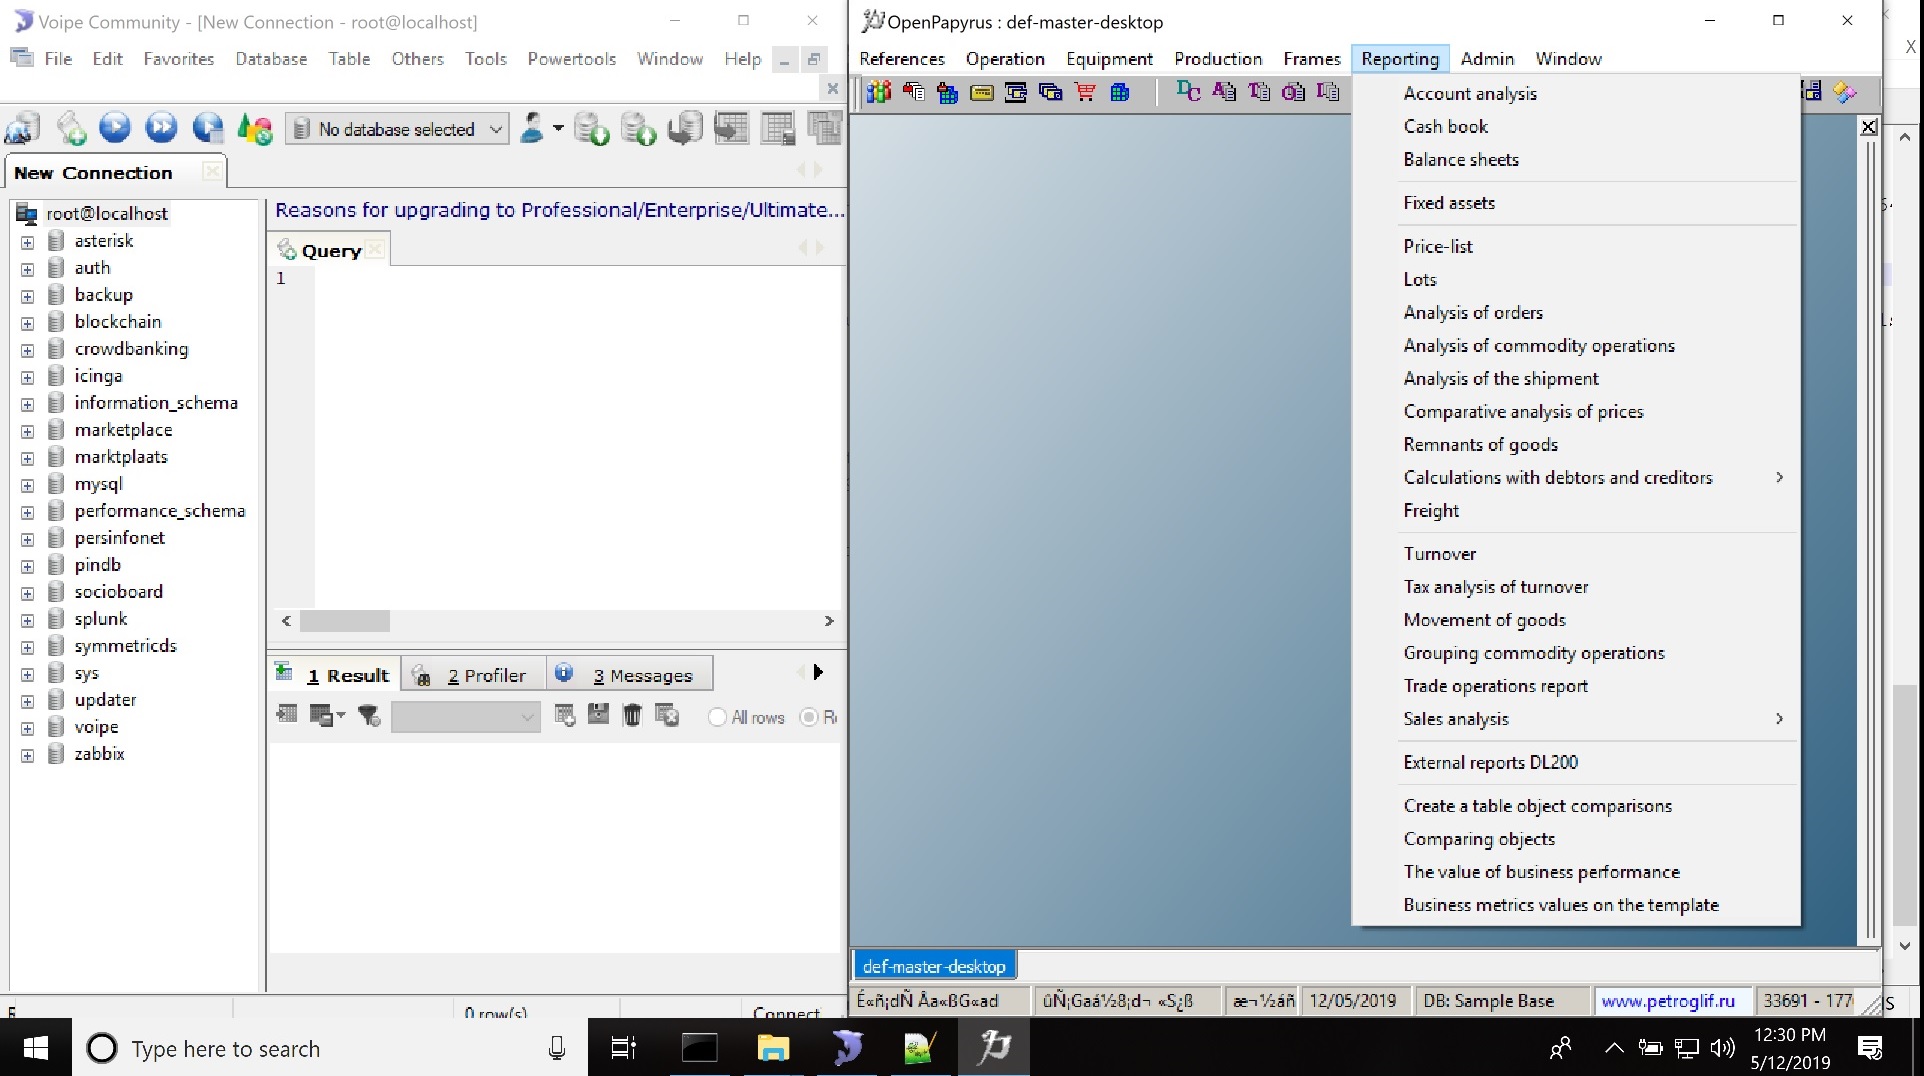This screenshot has height=1076, width=1924.
Task: Click the insert new row grid icon
Action: click(565, 715)
